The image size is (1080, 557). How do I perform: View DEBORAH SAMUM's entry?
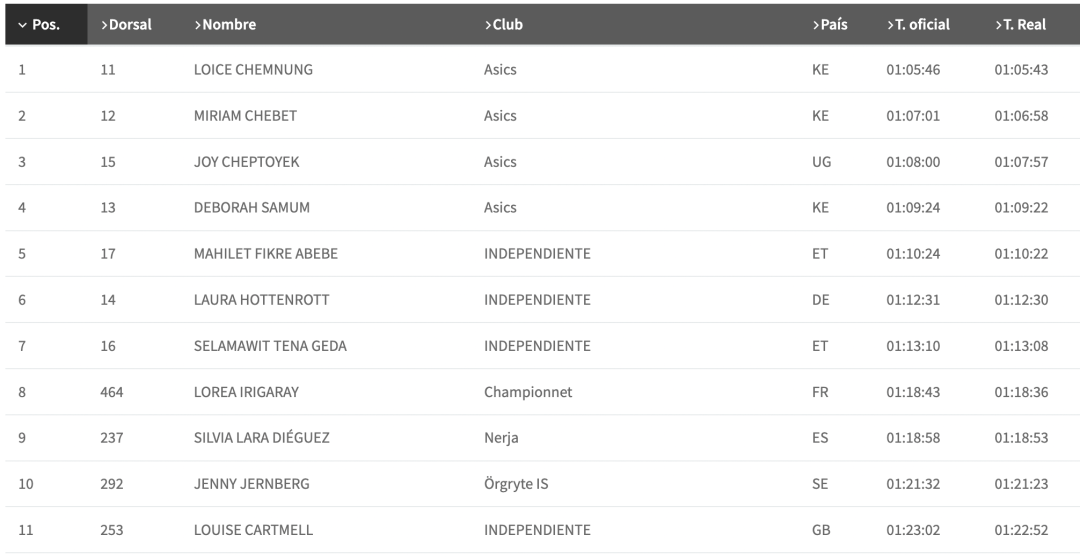tap(251, 208)
